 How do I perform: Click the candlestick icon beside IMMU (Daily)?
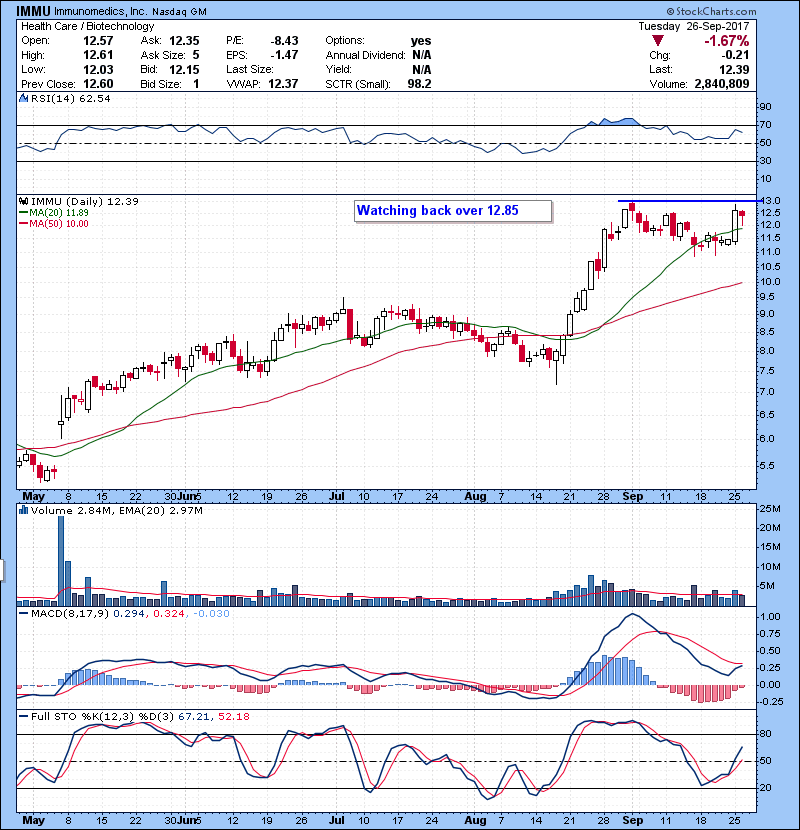(x=23, y=201)
